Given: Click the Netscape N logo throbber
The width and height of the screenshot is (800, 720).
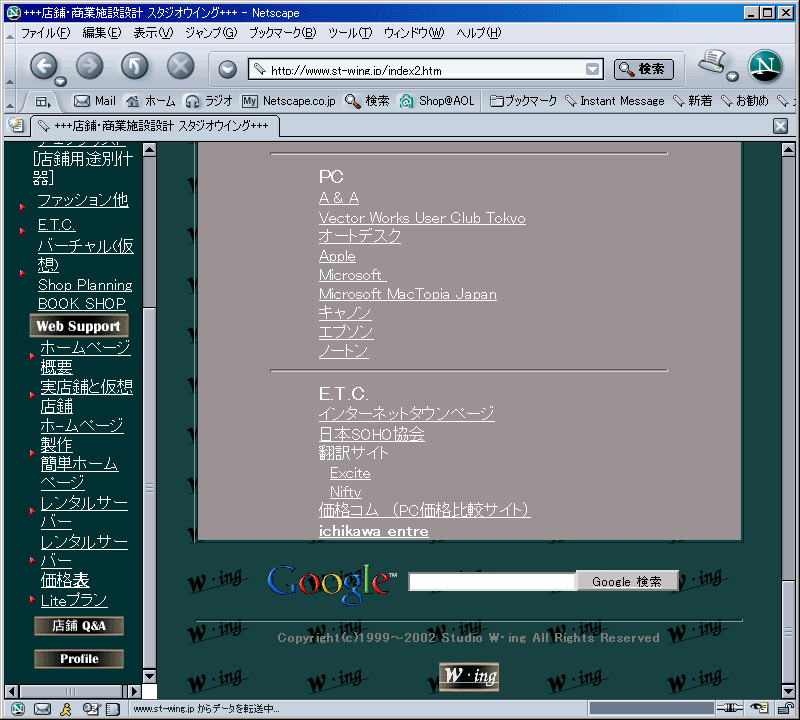Looking at the screenshot, I should pos(765,66).
